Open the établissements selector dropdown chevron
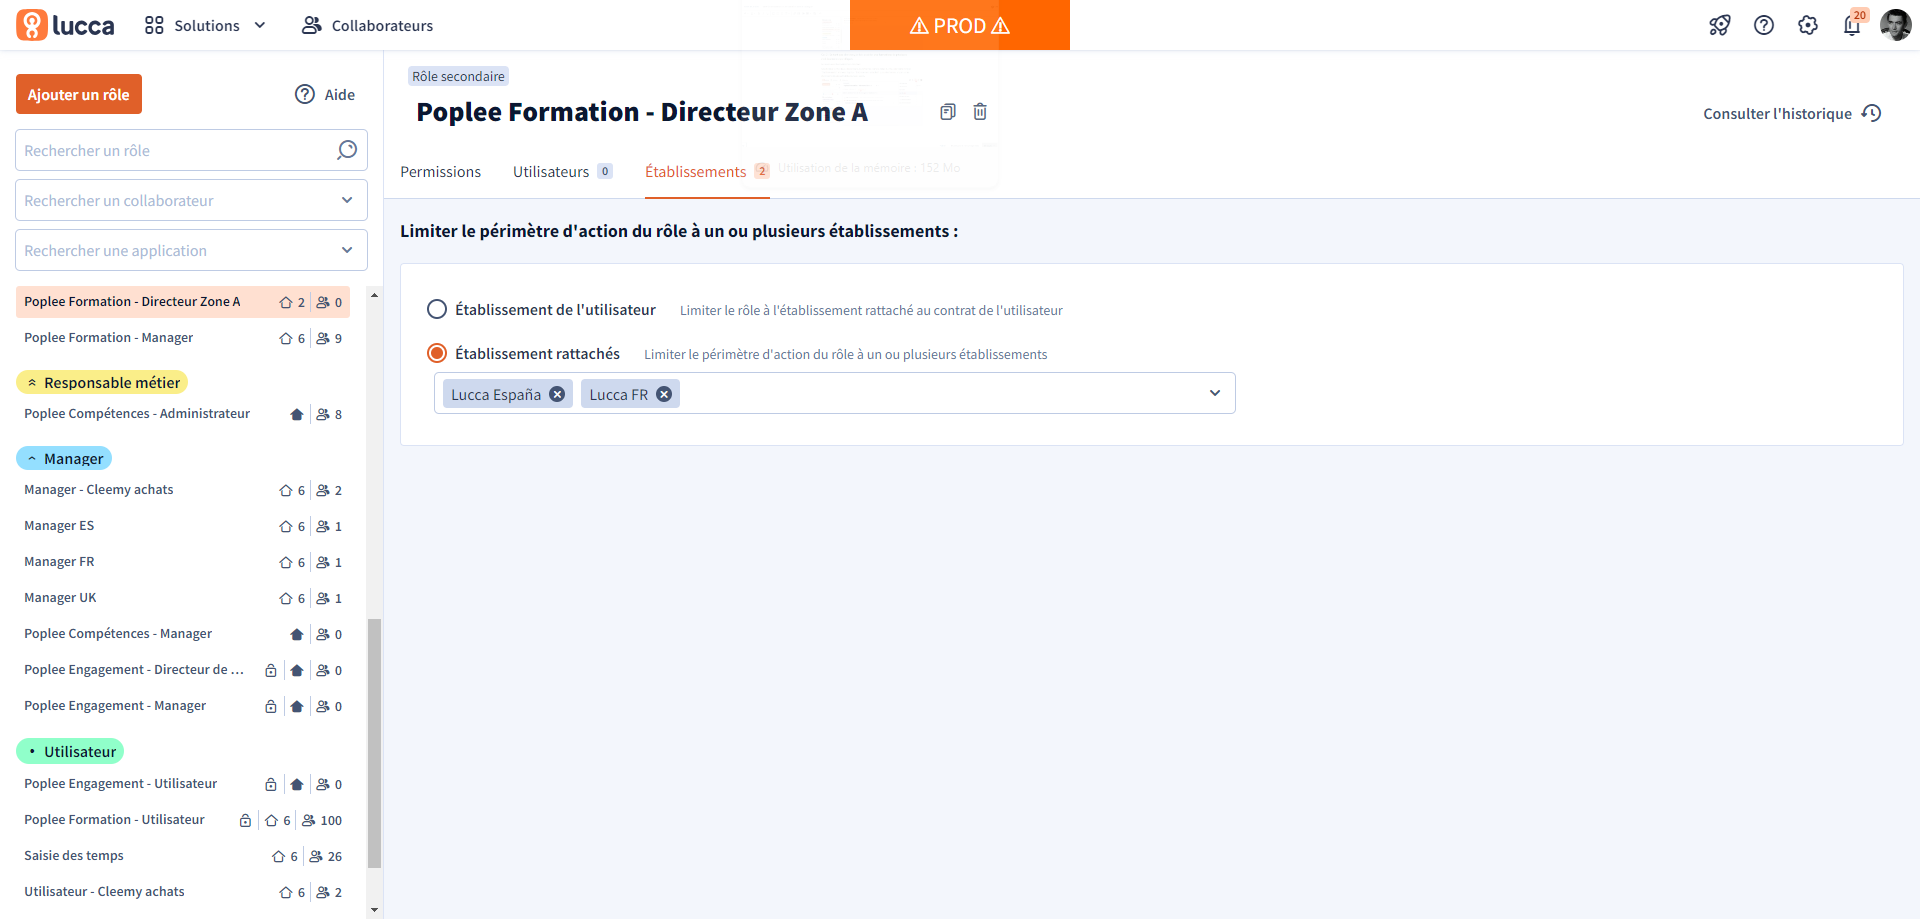This screenshot has height=919, width=1920. click(1215, 393)
